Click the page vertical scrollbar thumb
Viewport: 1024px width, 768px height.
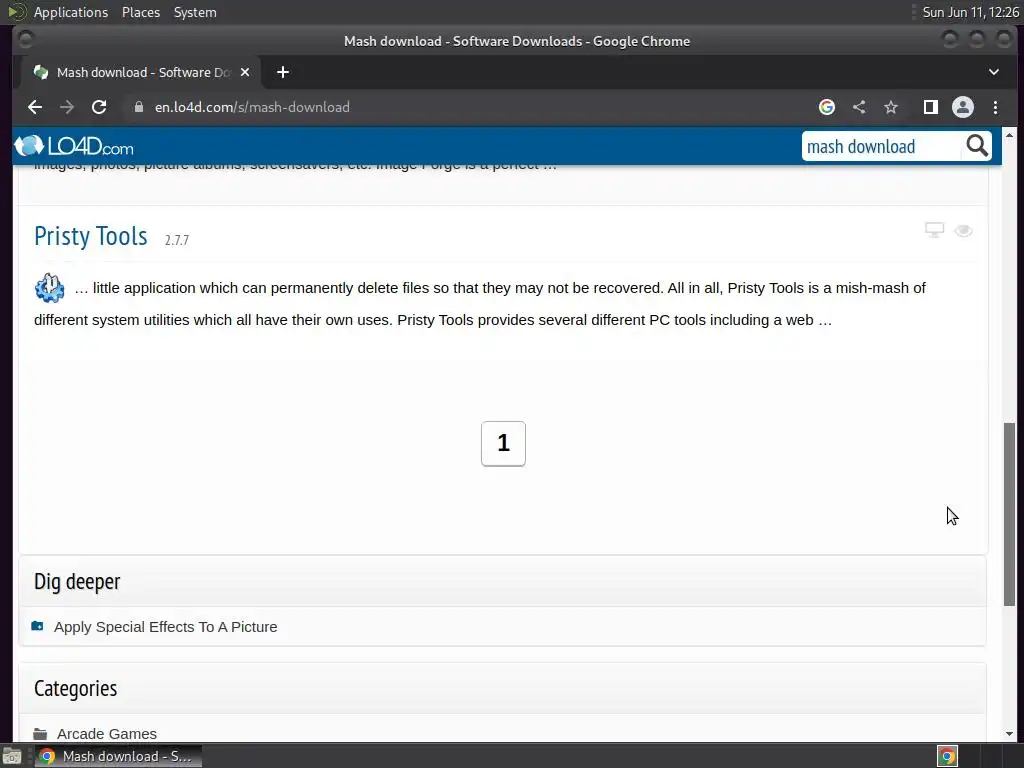(x=1009, y=515)
